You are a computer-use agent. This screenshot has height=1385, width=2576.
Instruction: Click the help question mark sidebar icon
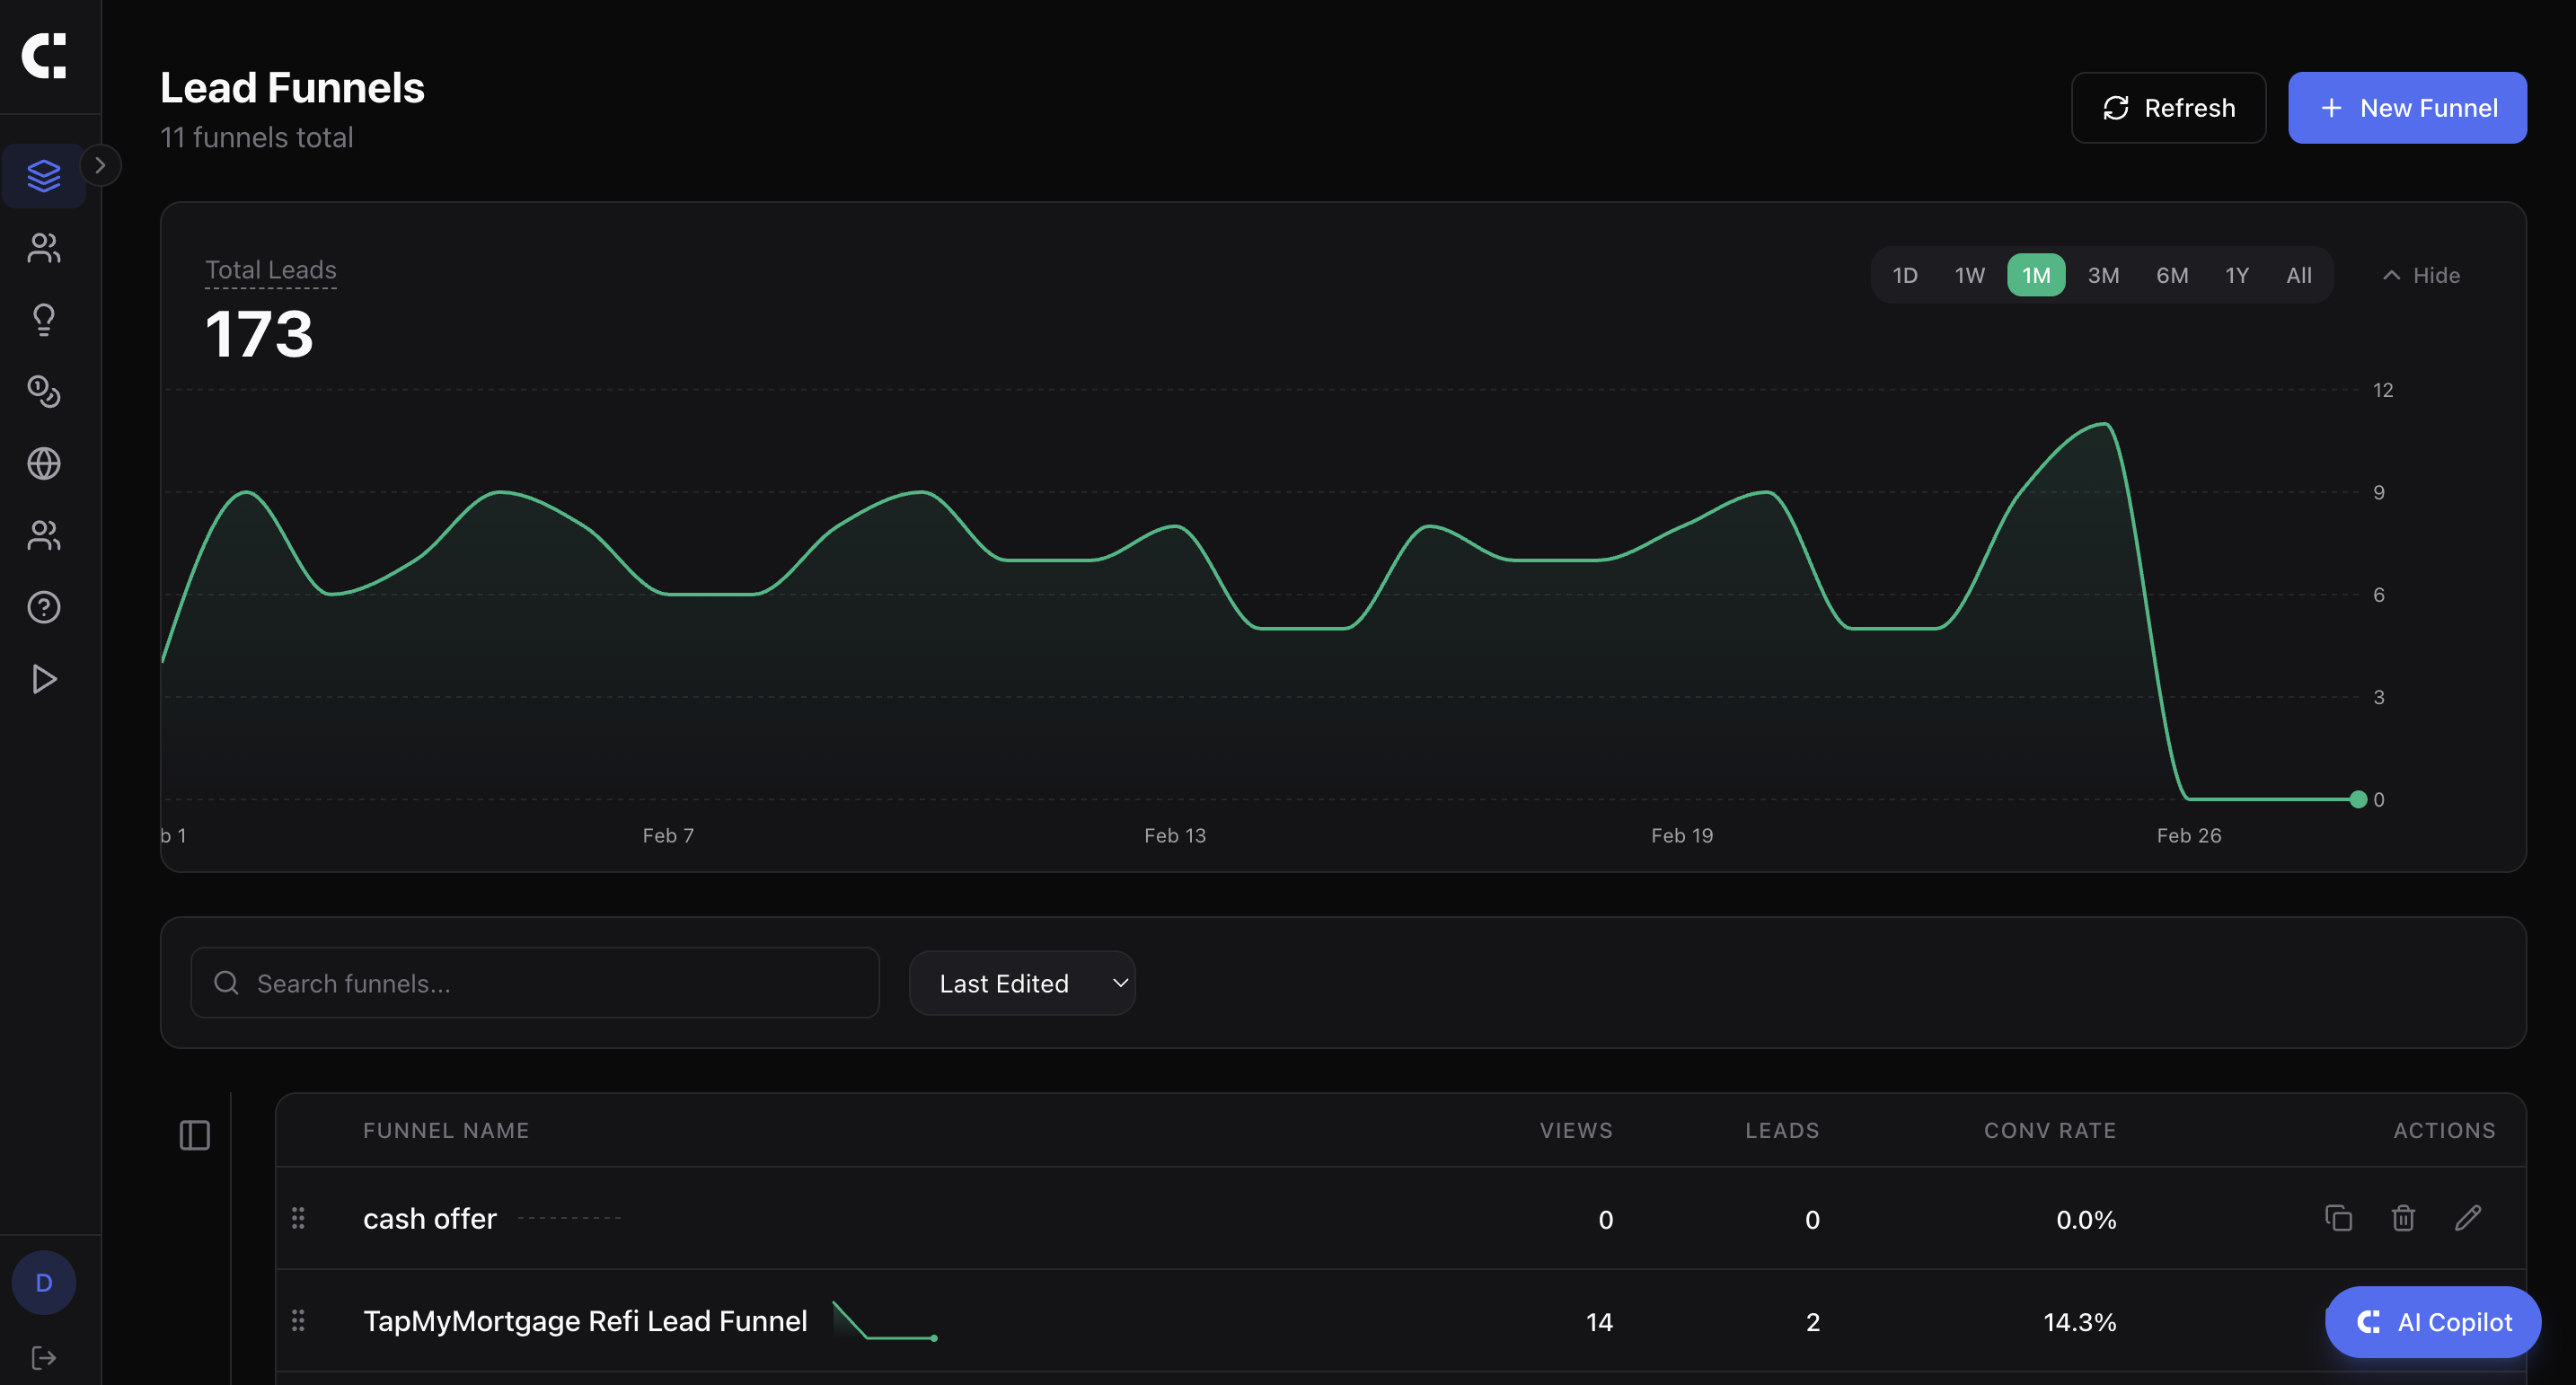[x=43, y=607]
